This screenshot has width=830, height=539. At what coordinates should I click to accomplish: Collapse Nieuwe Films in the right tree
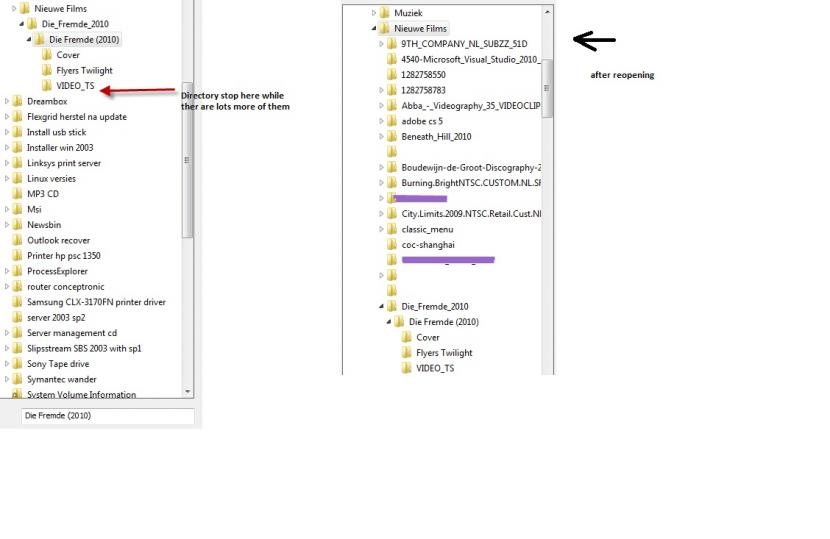tap(374, 29)
